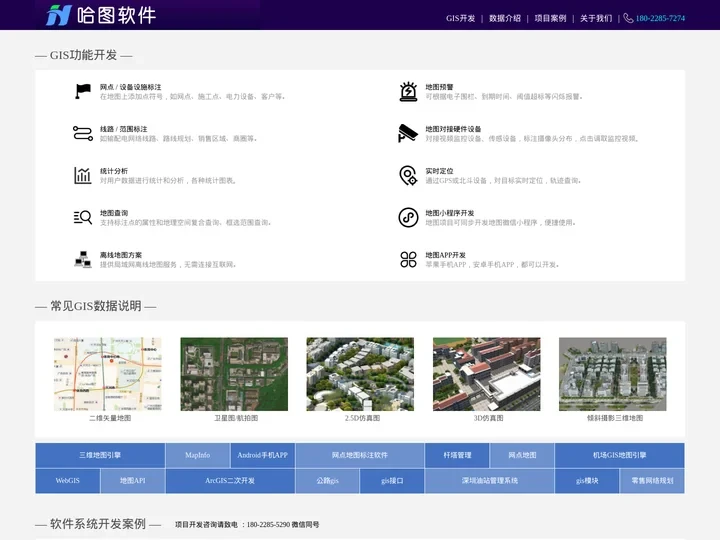This screenshot has height=540, width=720.
Task: Open the 数据介绍 menu item
Action: [505, 18]
